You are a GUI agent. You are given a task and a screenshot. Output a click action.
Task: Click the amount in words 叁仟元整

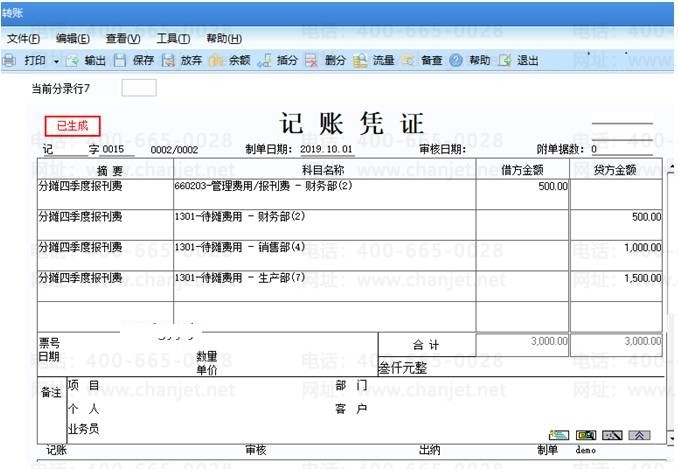click(403, 368)
